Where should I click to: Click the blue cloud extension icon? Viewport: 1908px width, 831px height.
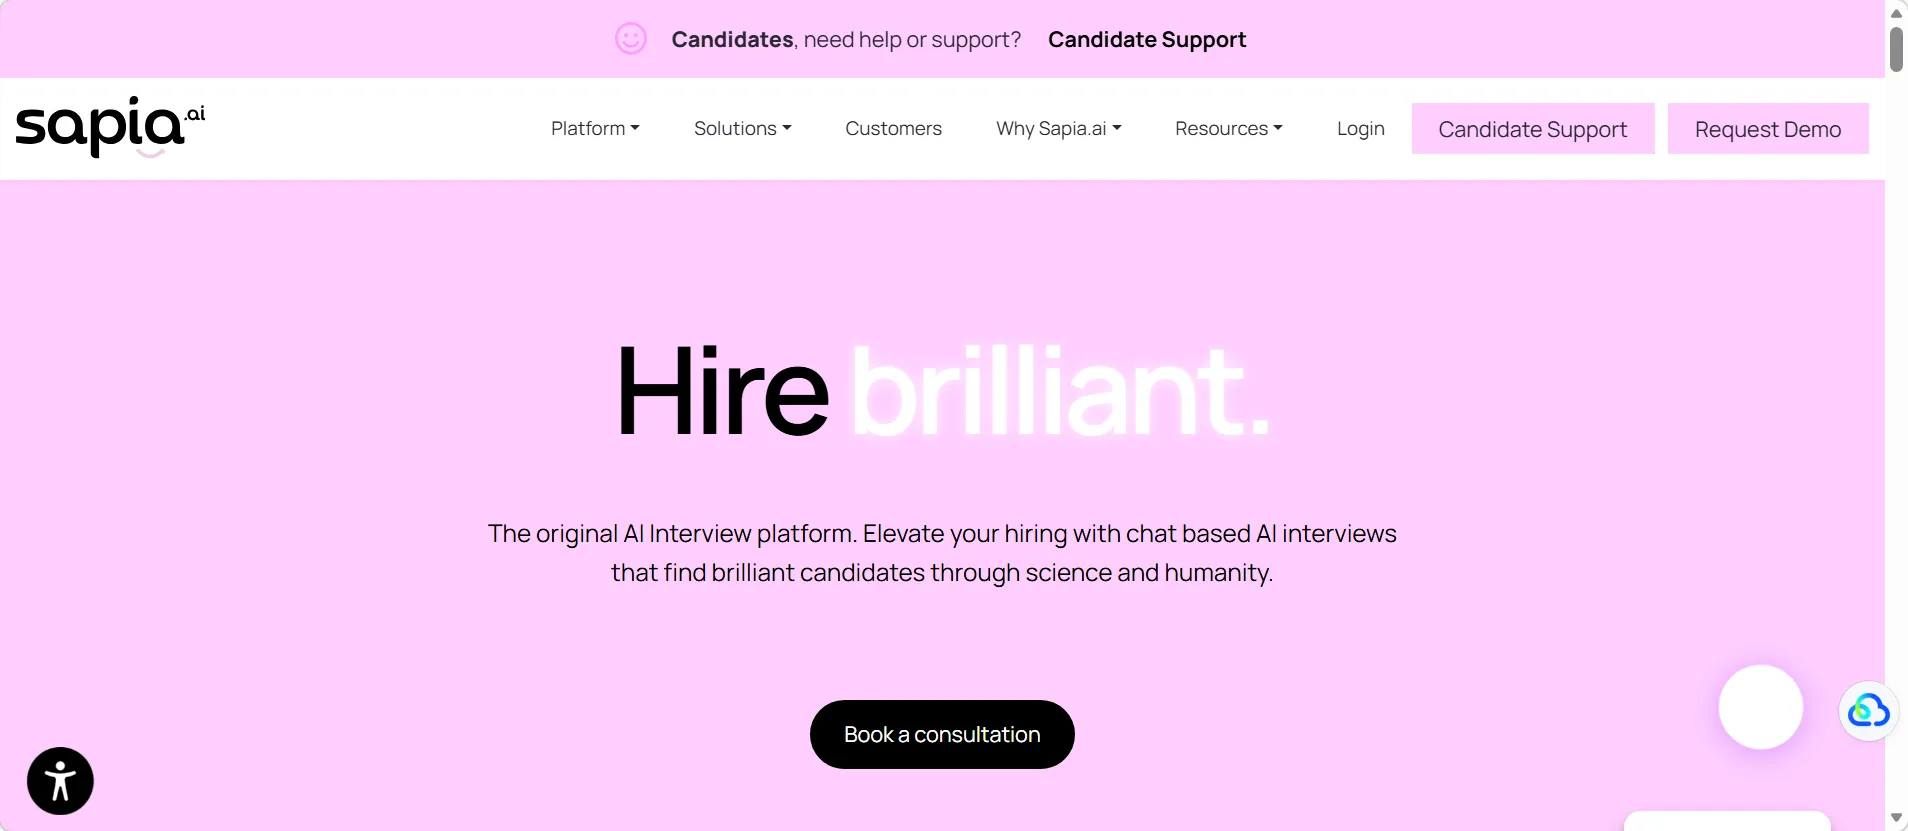point(1868,711)
